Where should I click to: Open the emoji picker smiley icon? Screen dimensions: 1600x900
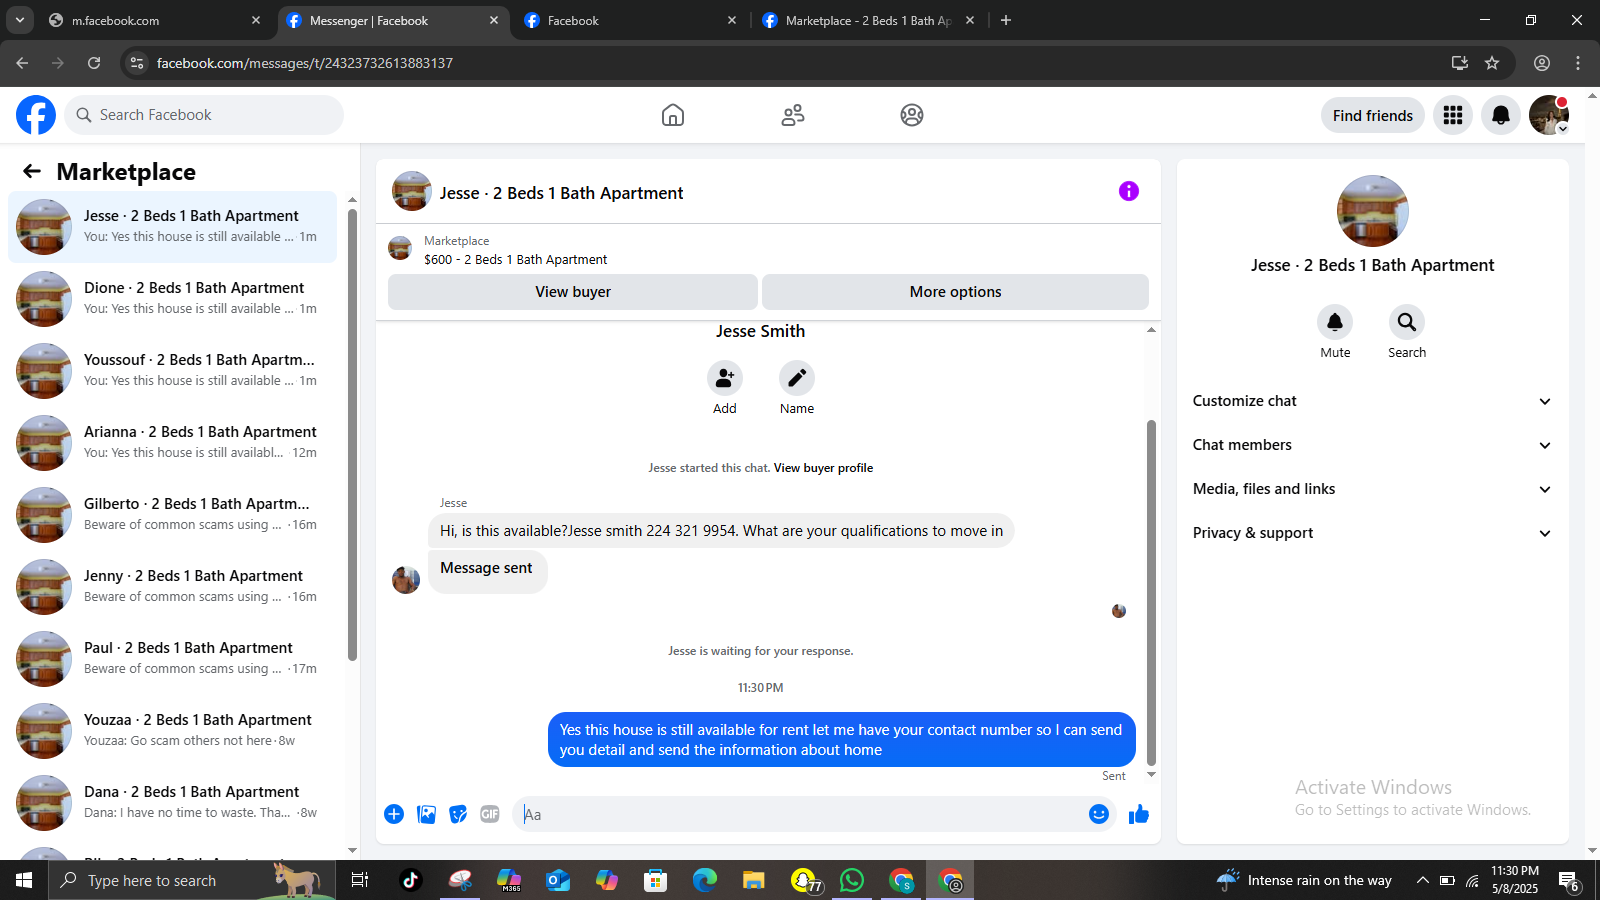pyautogui.click(x=1099, y=814)
